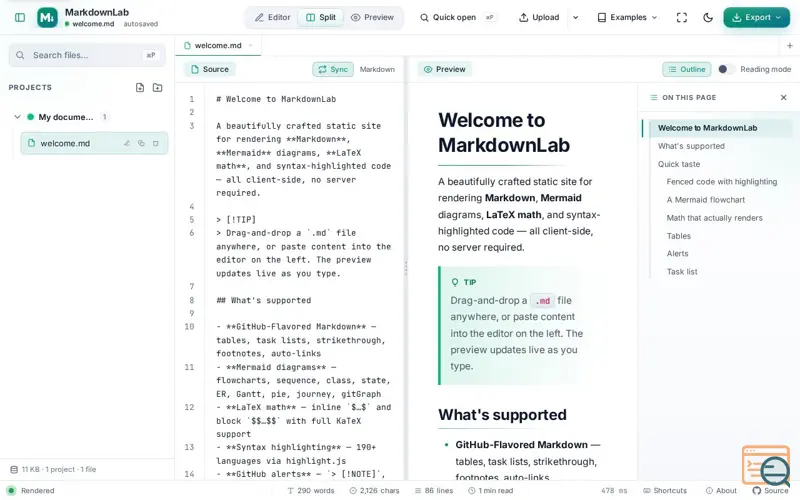Click the 86 lines status entry
The image size is (800, 500).
point(434,491)
